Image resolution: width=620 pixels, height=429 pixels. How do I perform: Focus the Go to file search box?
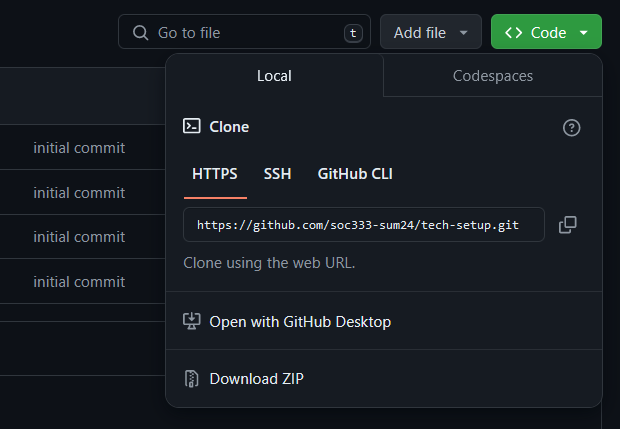coord(245,33)
